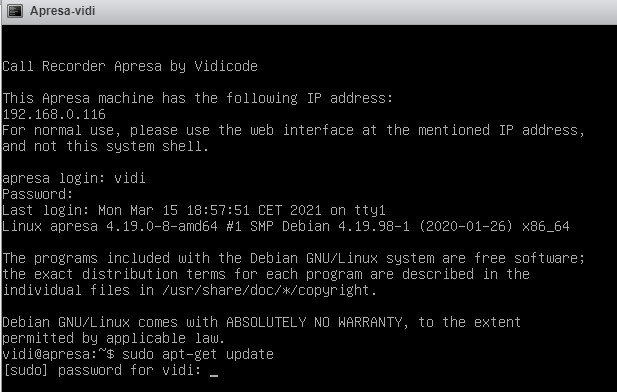Viewport: 617px width, 392px height.
Task: Click the 'sudo apt-get update' command text
Action: pyautogui.click(x=198, y=354)
